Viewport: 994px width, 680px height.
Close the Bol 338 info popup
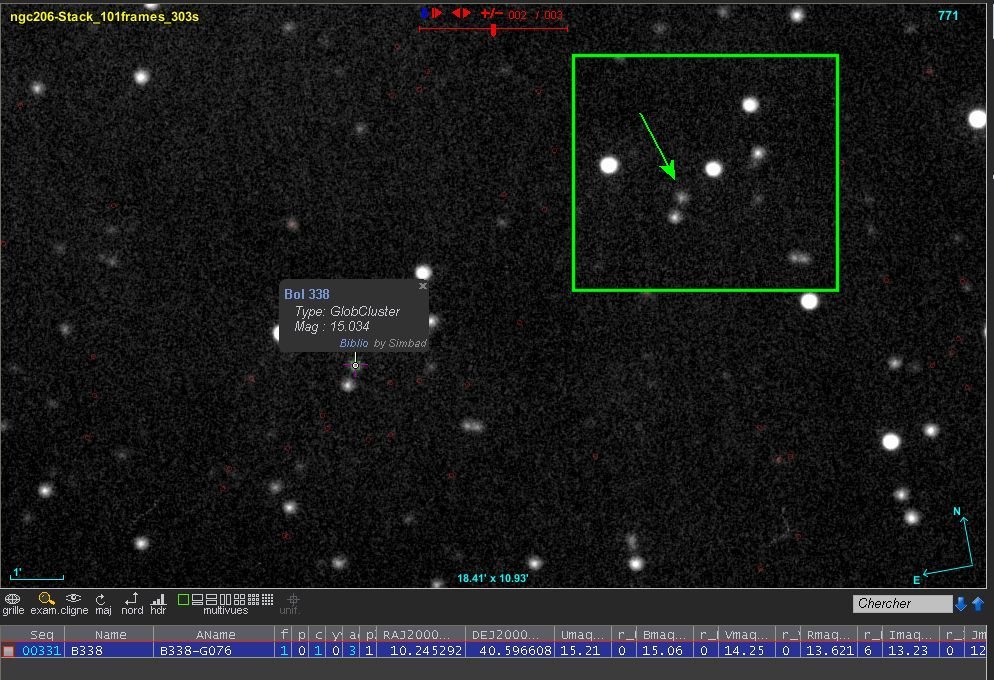pos(422,286)
